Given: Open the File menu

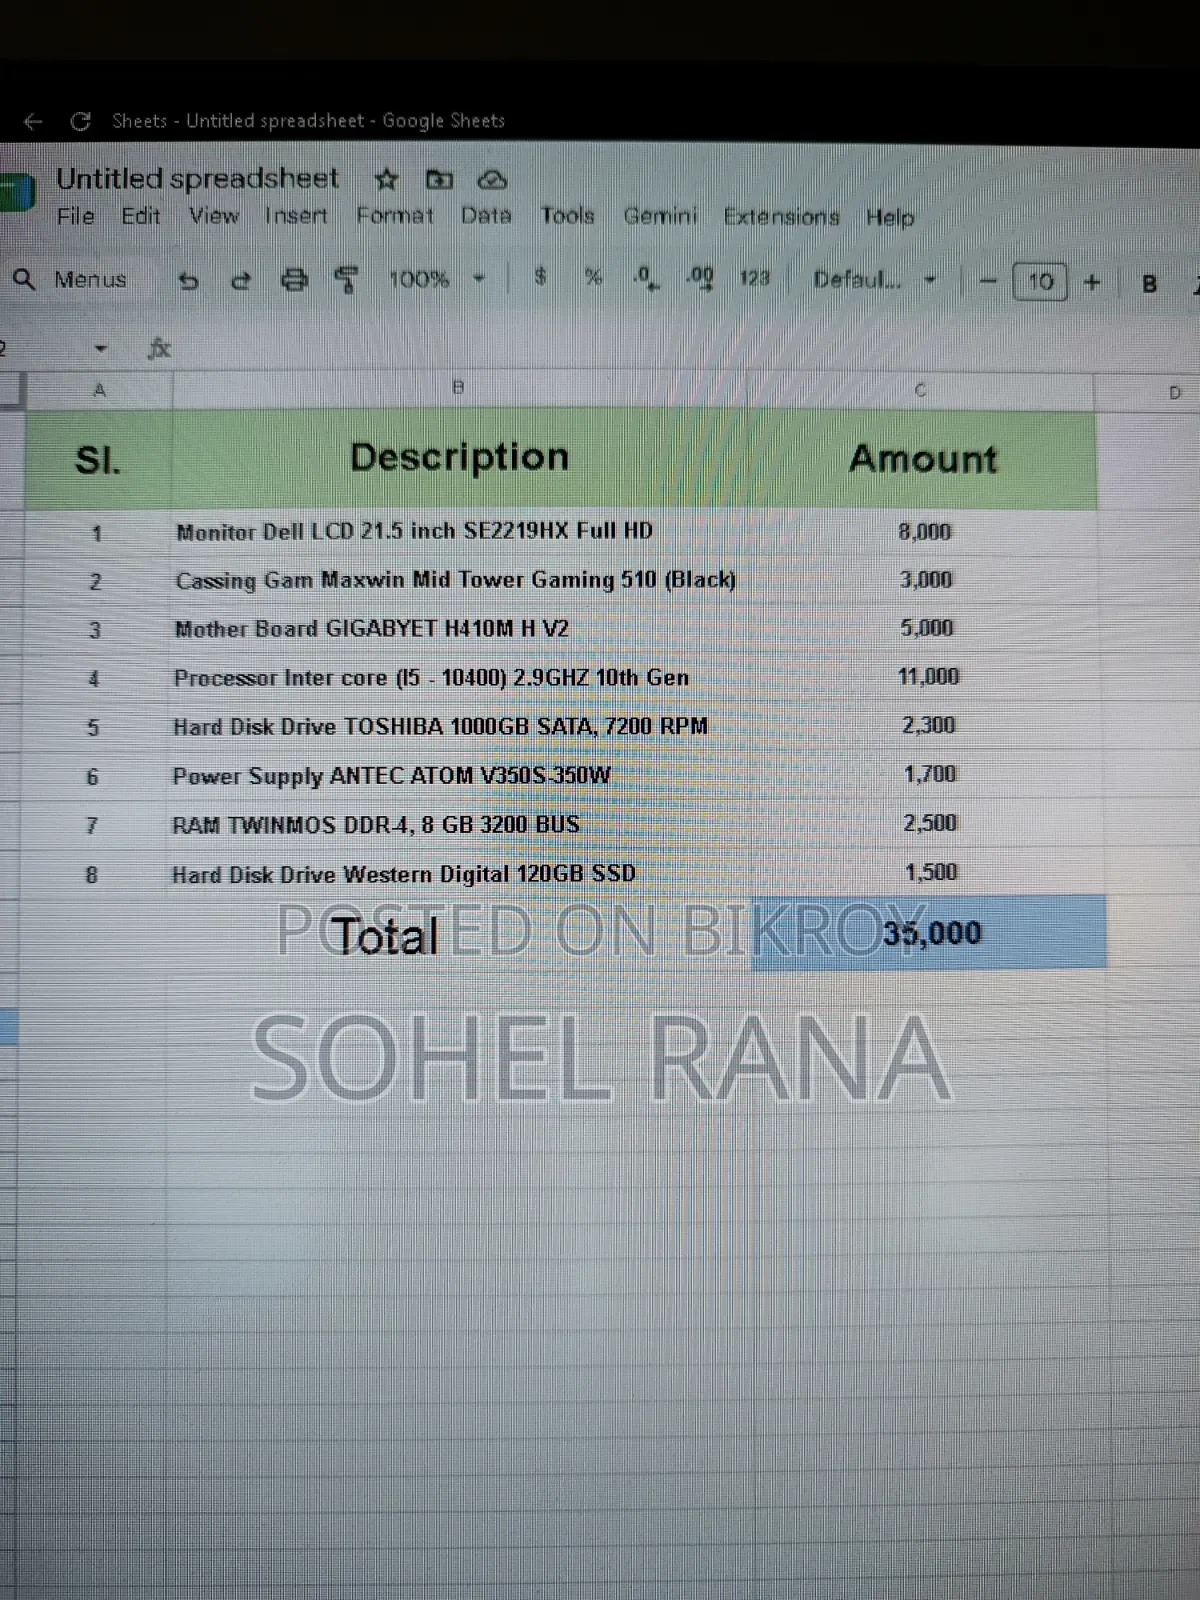Looking at the screenshot, I should 76,217.
